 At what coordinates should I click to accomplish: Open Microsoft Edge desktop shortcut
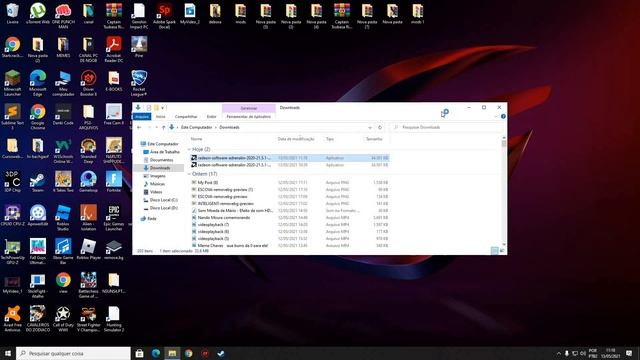(x=38, y=83)
